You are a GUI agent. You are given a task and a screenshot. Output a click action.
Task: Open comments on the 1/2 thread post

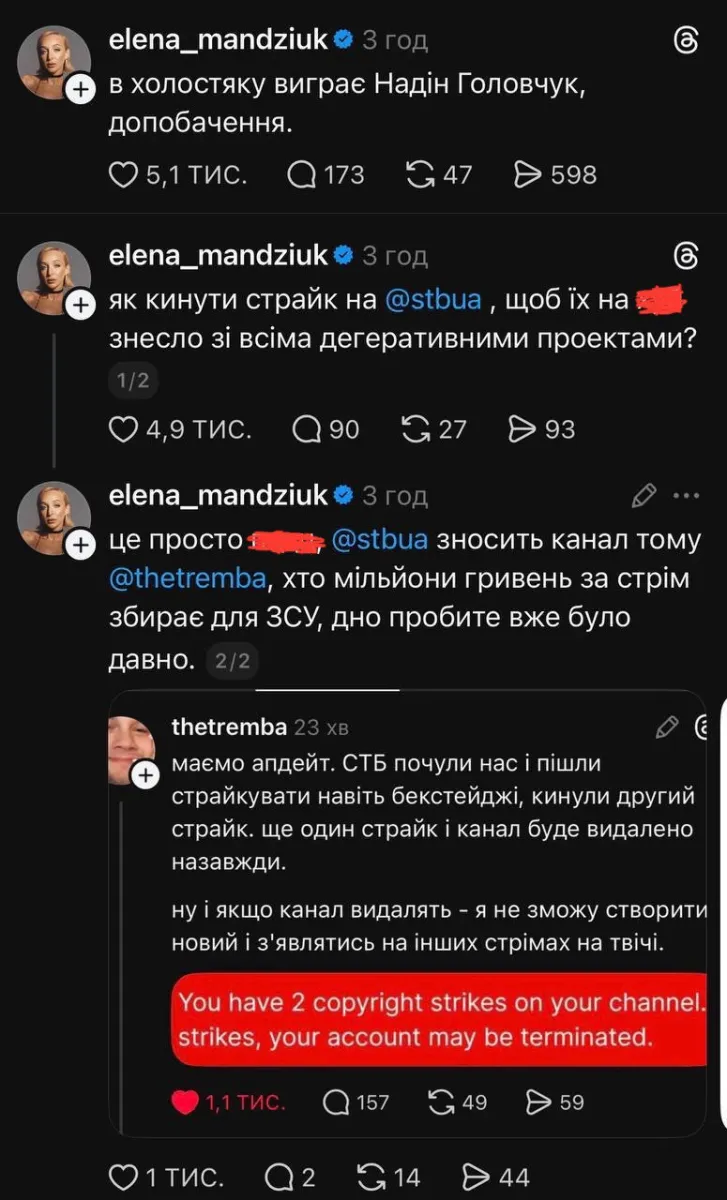point(305,429)
